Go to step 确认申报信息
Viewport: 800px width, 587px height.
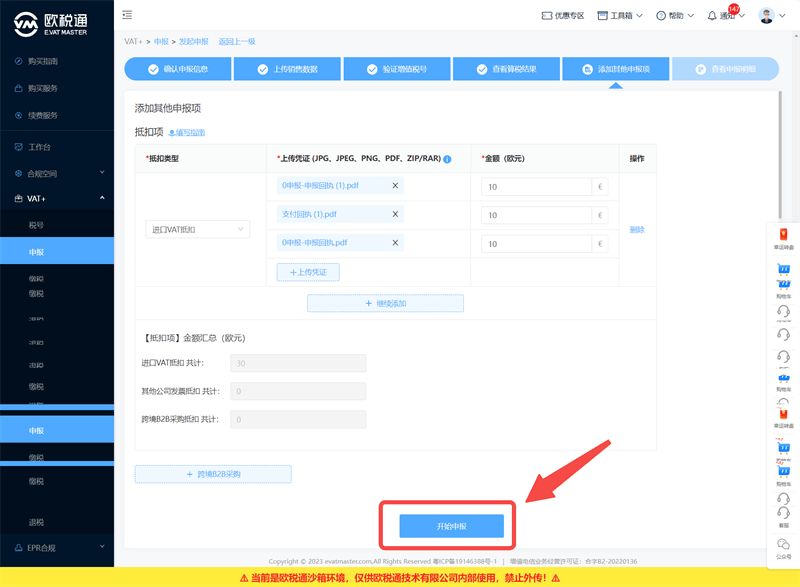(x=178, y=69)
